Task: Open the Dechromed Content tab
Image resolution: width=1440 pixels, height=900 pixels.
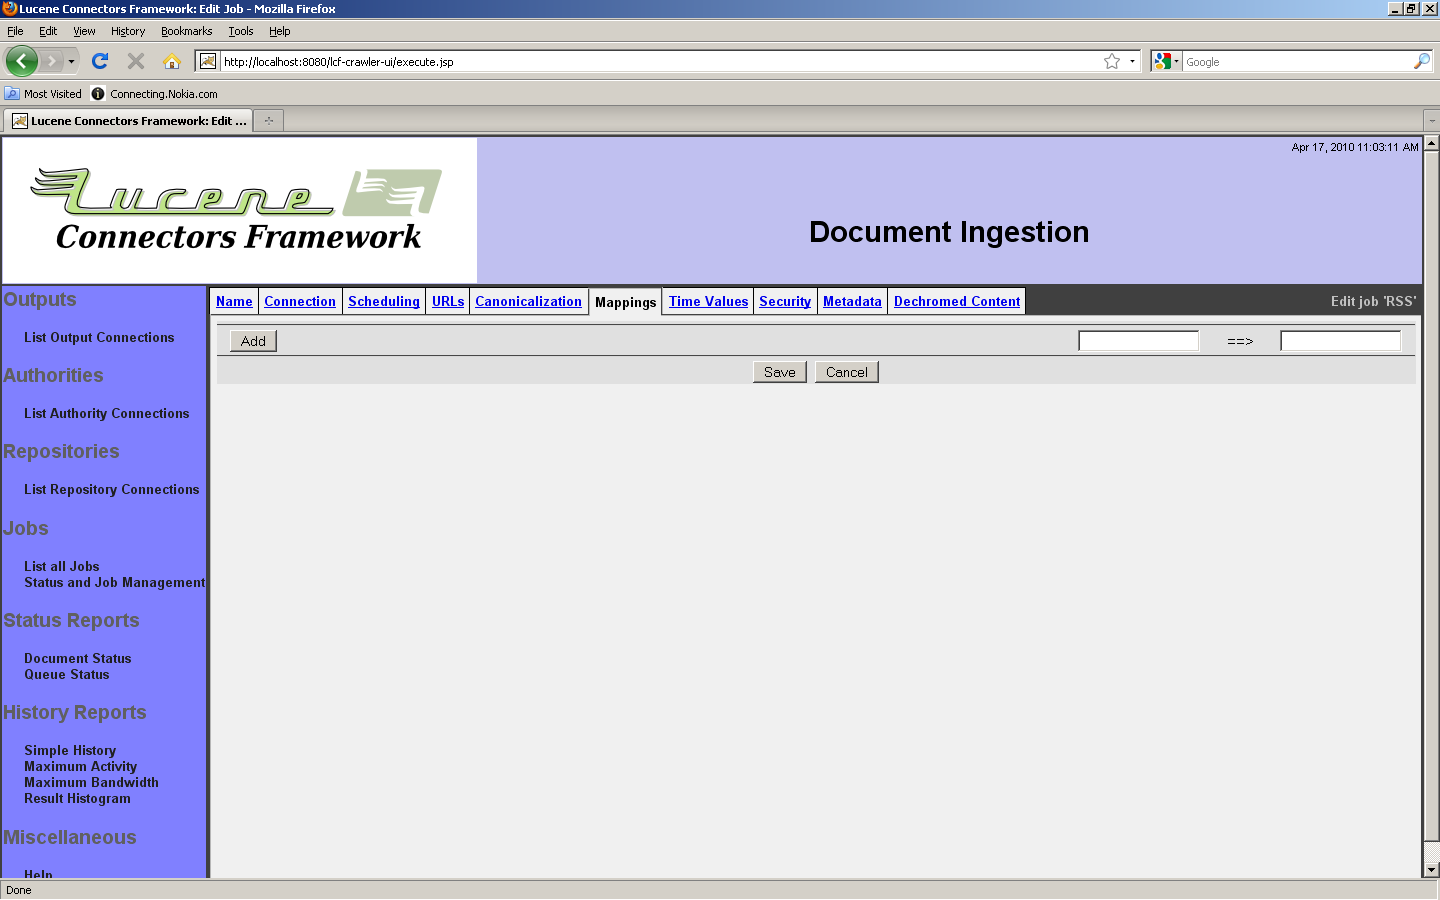Action: [x=956, y=301]
